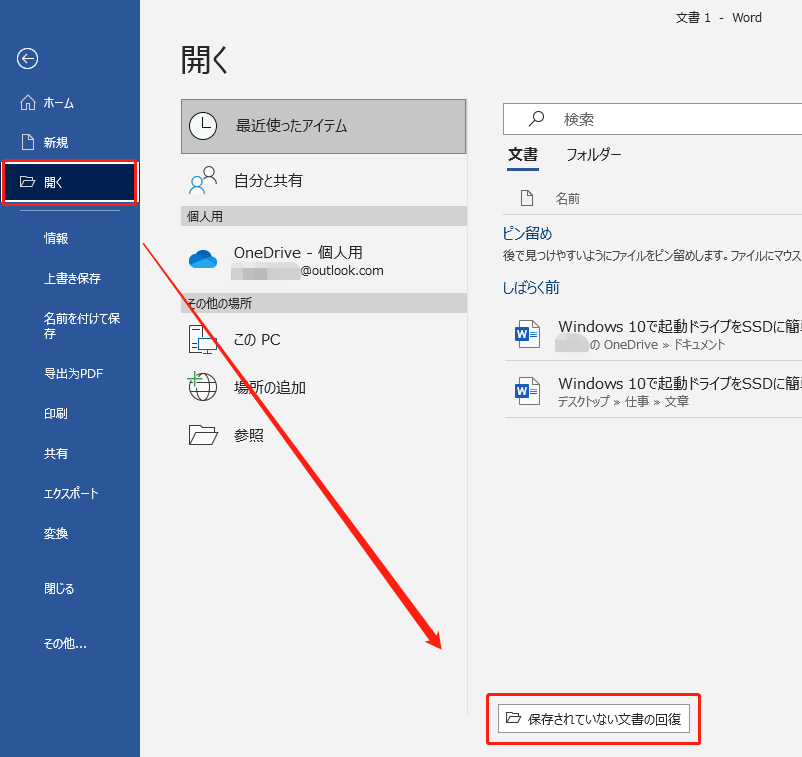The width and height of the screenshot is (802, 757).
Task: Switch to the フォルダー tab
Action: (593, 155)
